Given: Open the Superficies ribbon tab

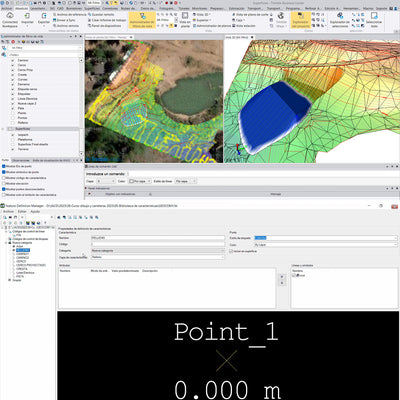Looking at the screenshot, I should (x=92, y=8).
